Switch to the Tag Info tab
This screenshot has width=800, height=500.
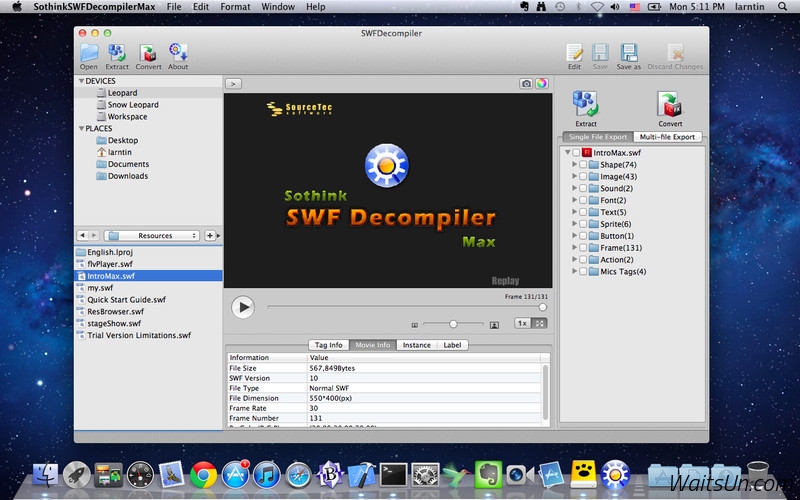click(x=328, y=345)
